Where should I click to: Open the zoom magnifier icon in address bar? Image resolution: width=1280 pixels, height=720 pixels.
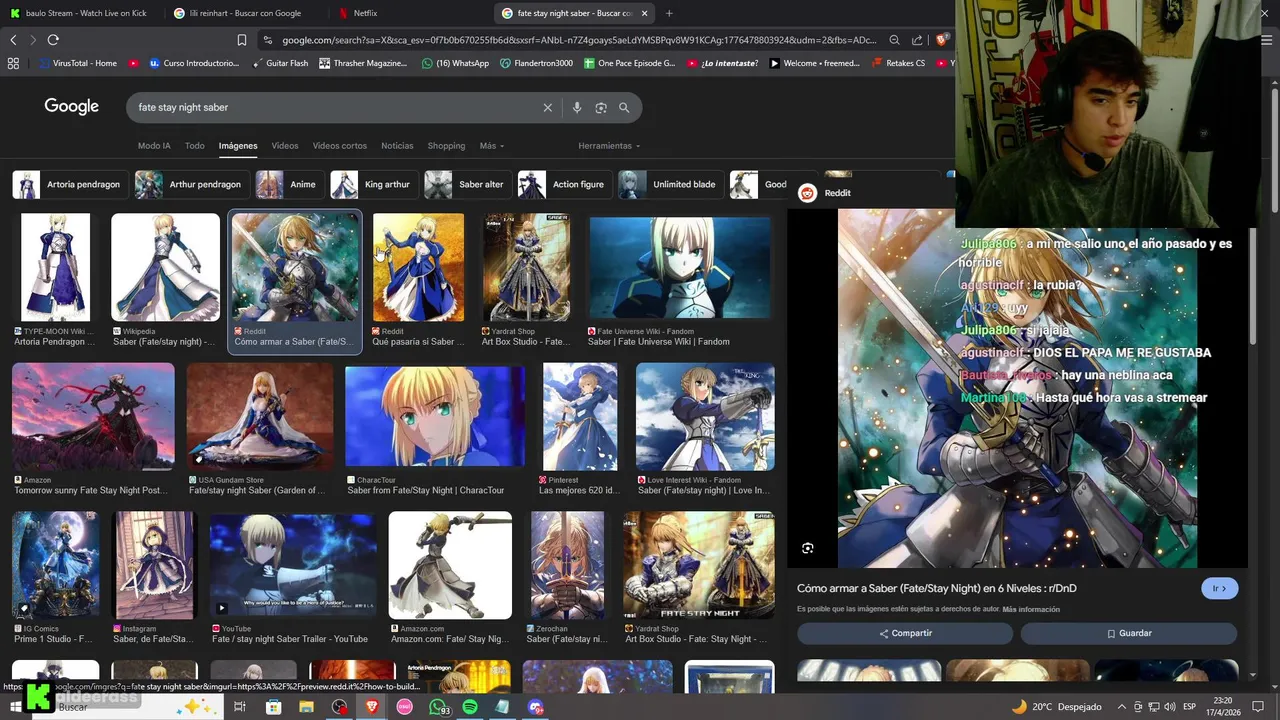tap(895, 40)
